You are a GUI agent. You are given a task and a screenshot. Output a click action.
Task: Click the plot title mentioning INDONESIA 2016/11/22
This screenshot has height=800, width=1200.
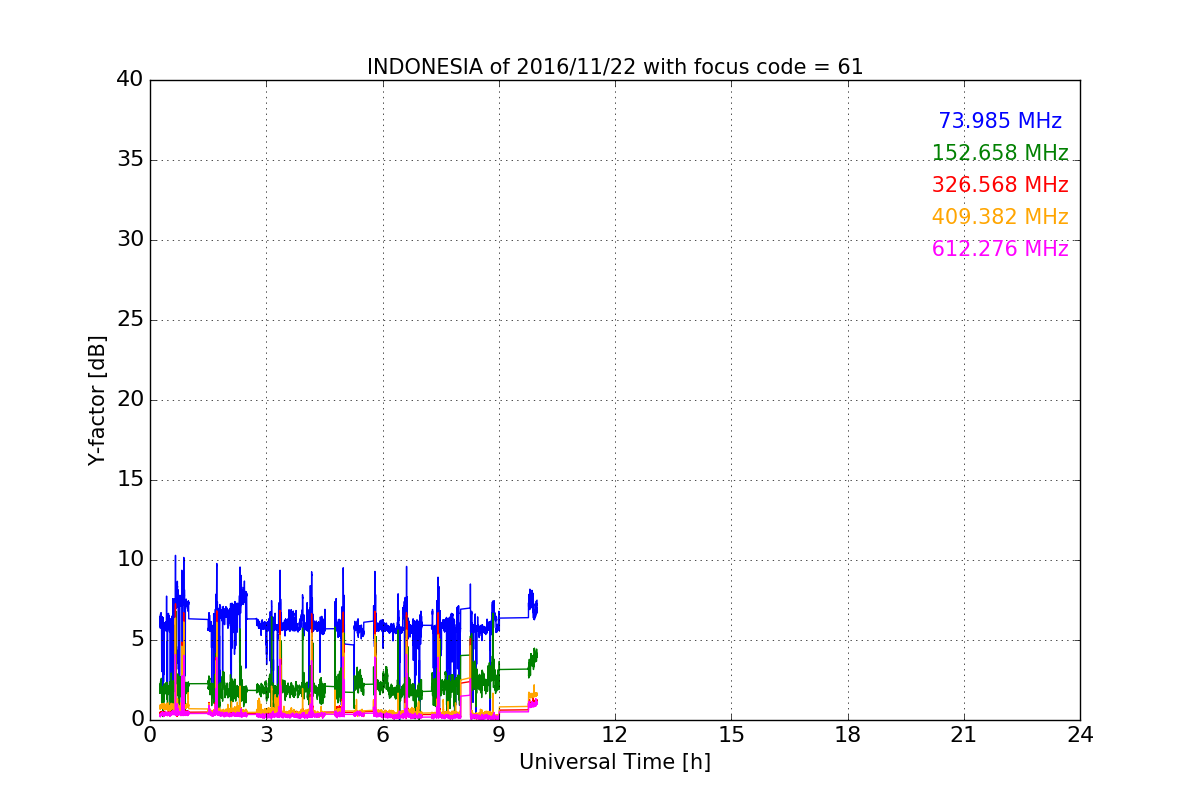tap(615, 67)
